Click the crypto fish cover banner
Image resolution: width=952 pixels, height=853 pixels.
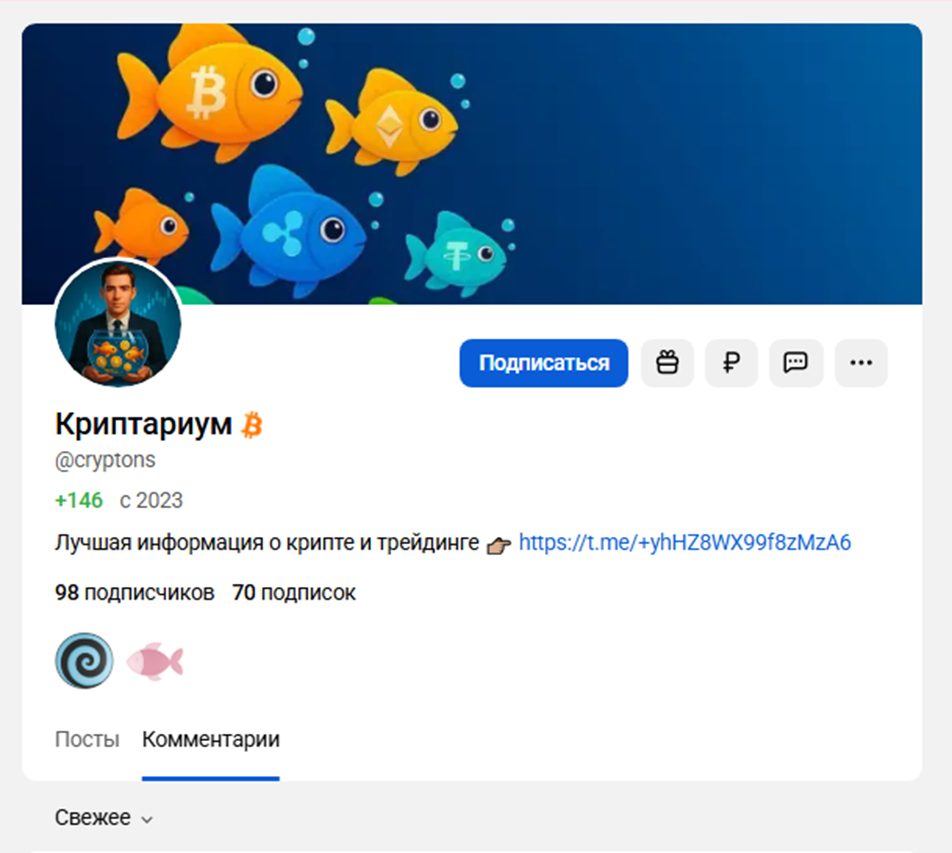(472, 164)
